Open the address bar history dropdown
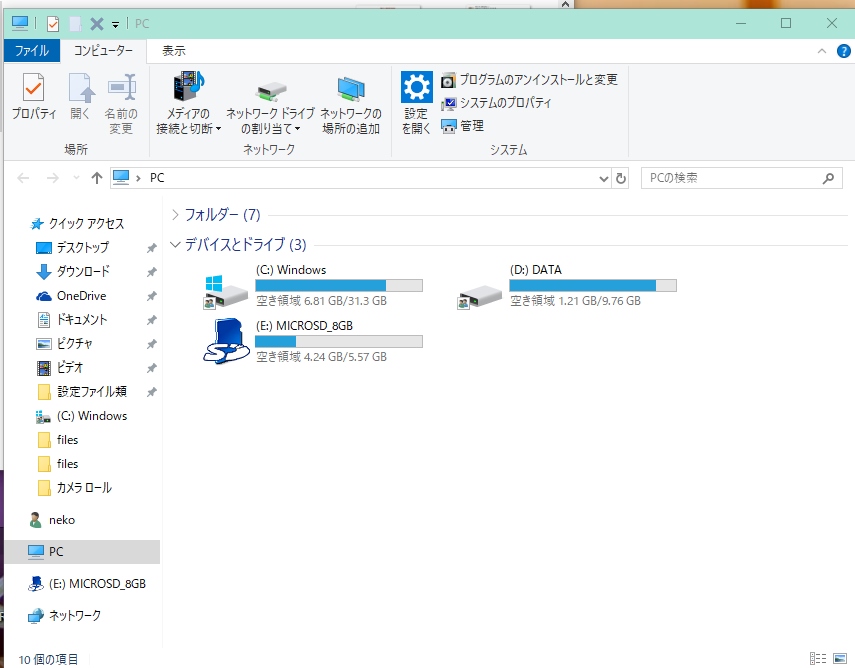Viewport: 855px width, 668px height. pos(603,178)
